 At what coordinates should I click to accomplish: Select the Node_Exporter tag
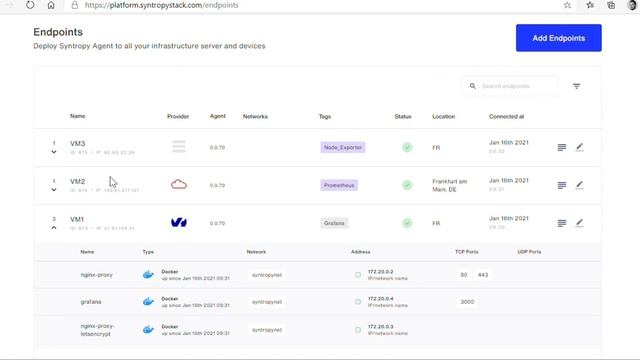pyautogui.click(x=343, y=147)
